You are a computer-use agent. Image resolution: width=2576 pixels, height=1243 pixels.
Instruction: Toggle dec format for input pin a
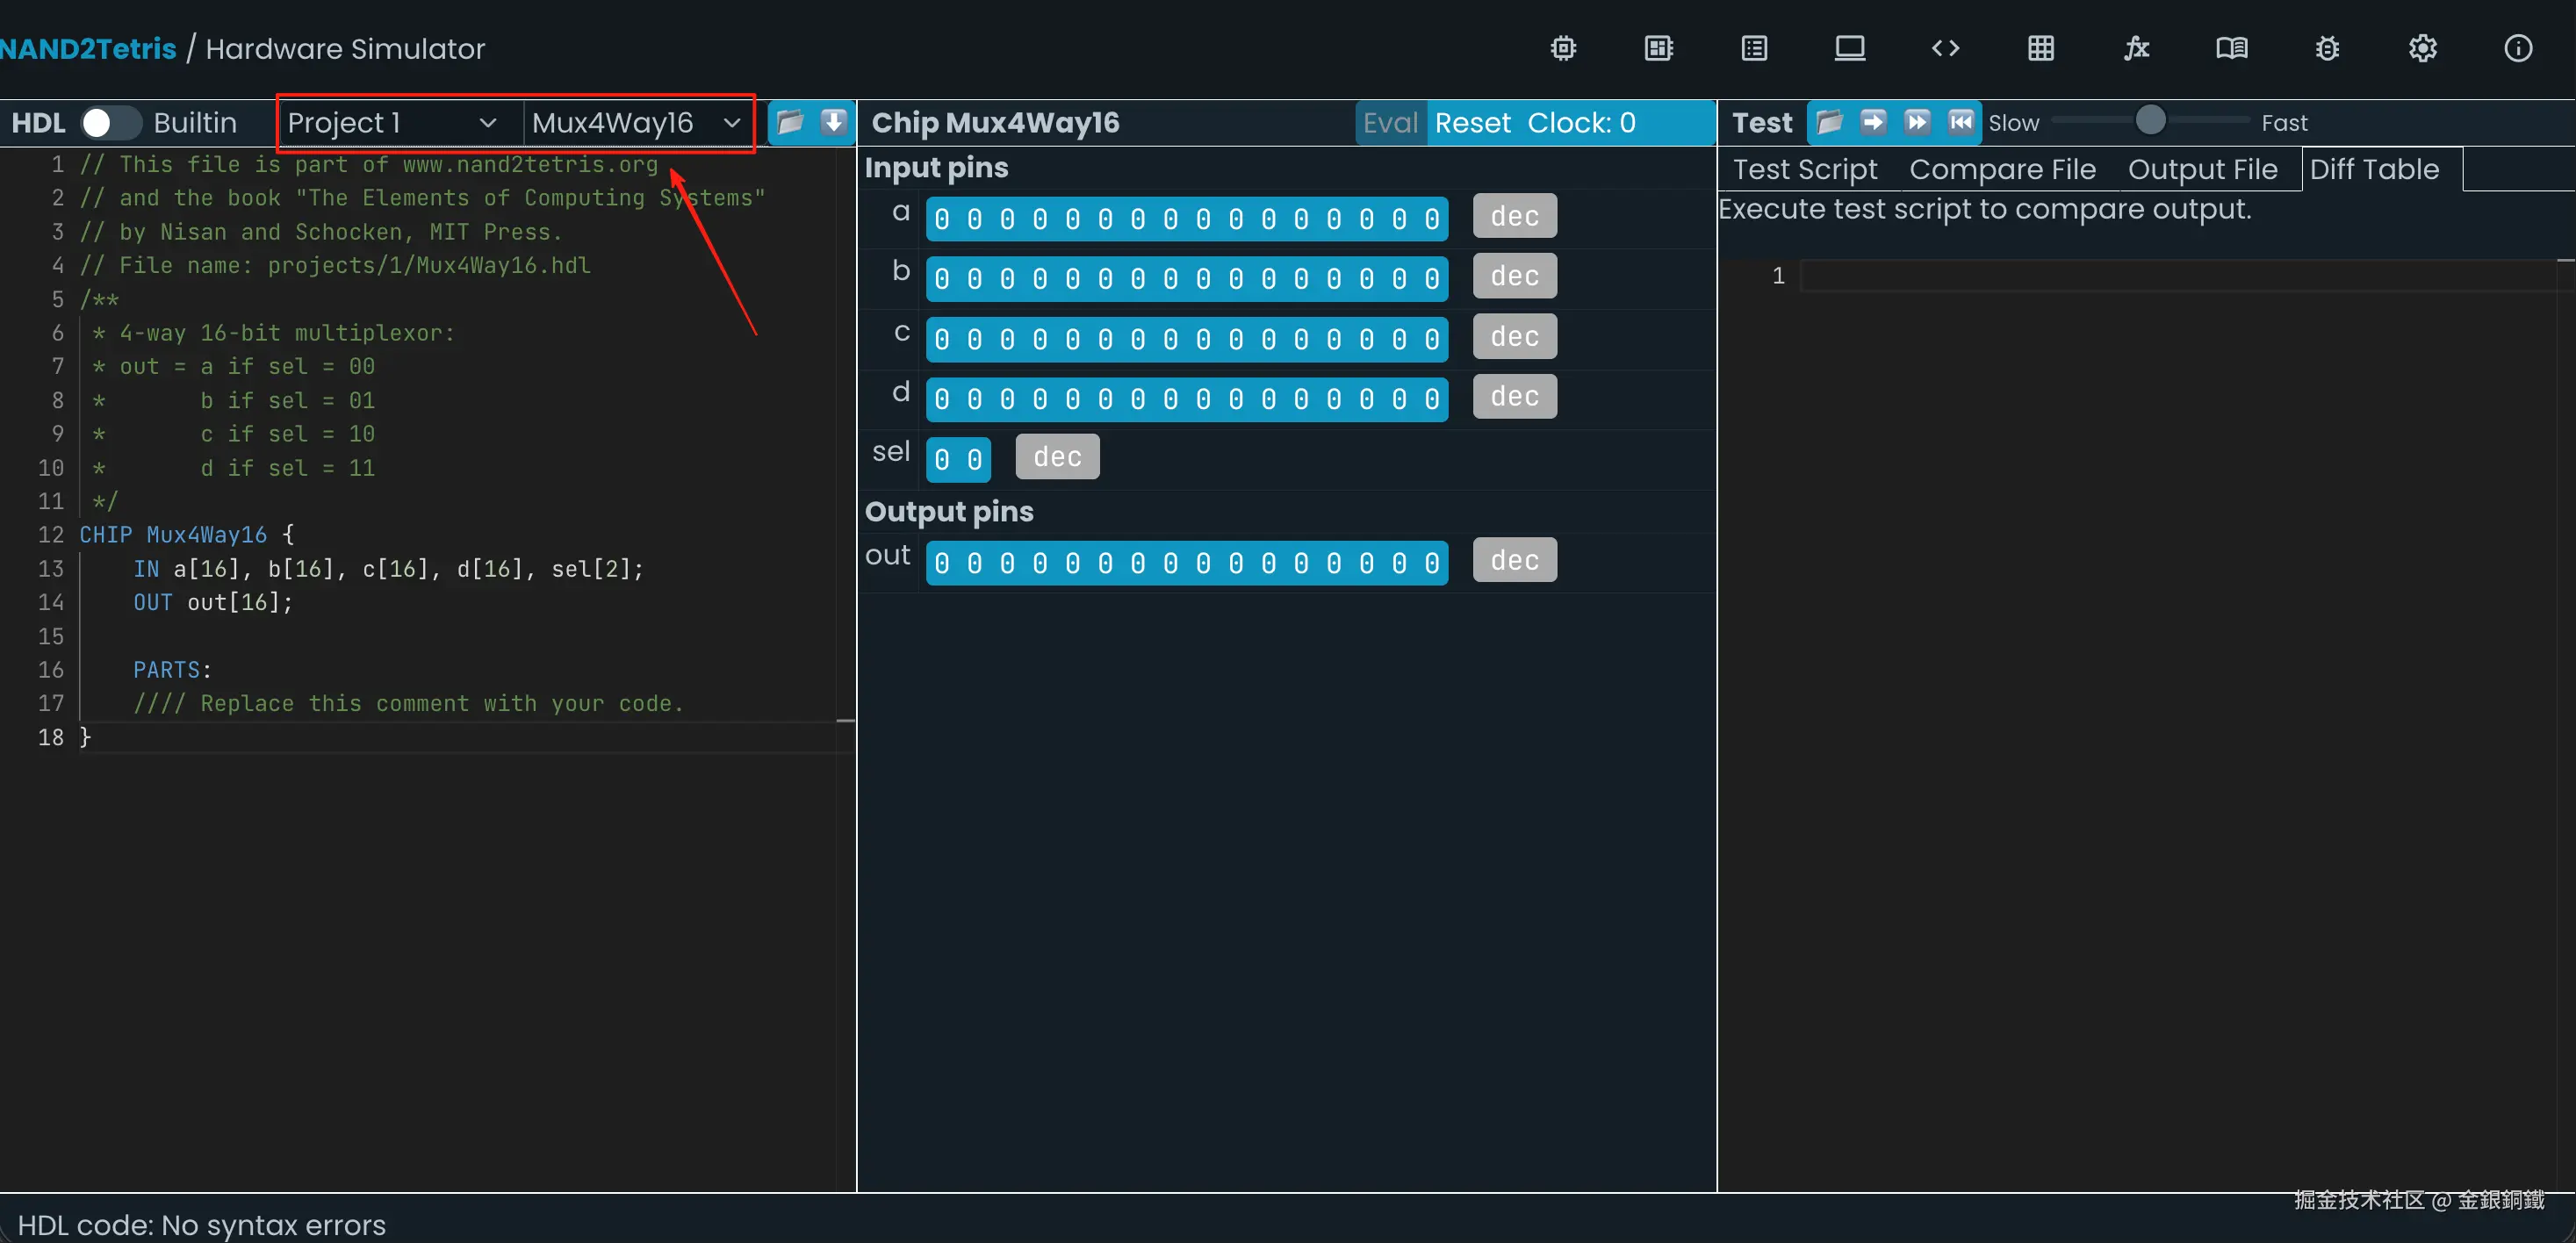click(x=1514, y=216)
